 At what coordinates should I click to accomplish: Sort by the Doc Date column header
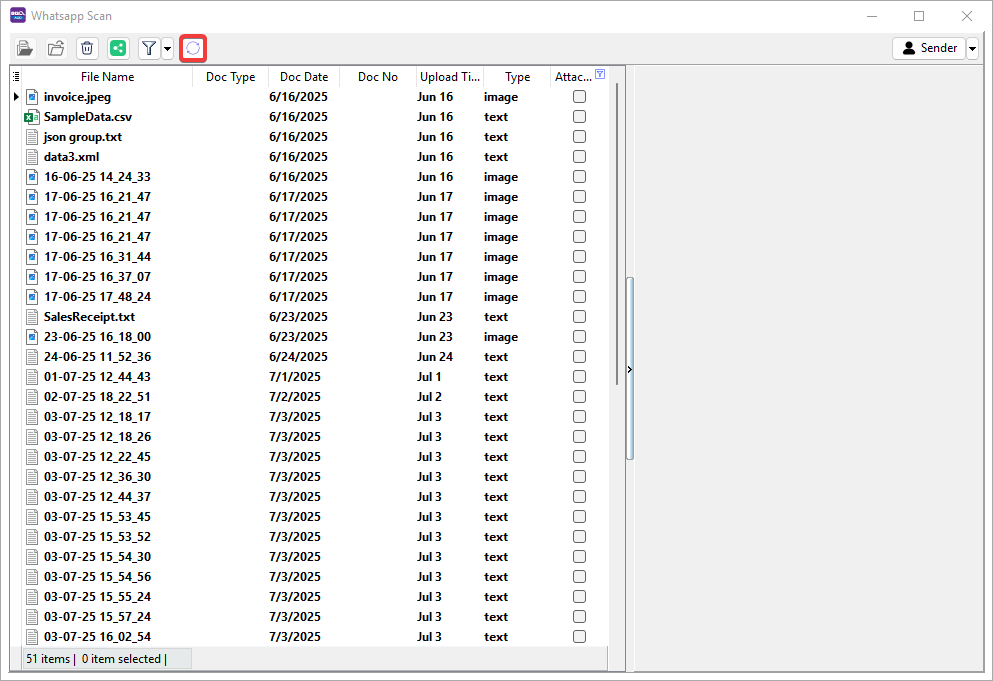click(x=304, y=77)
